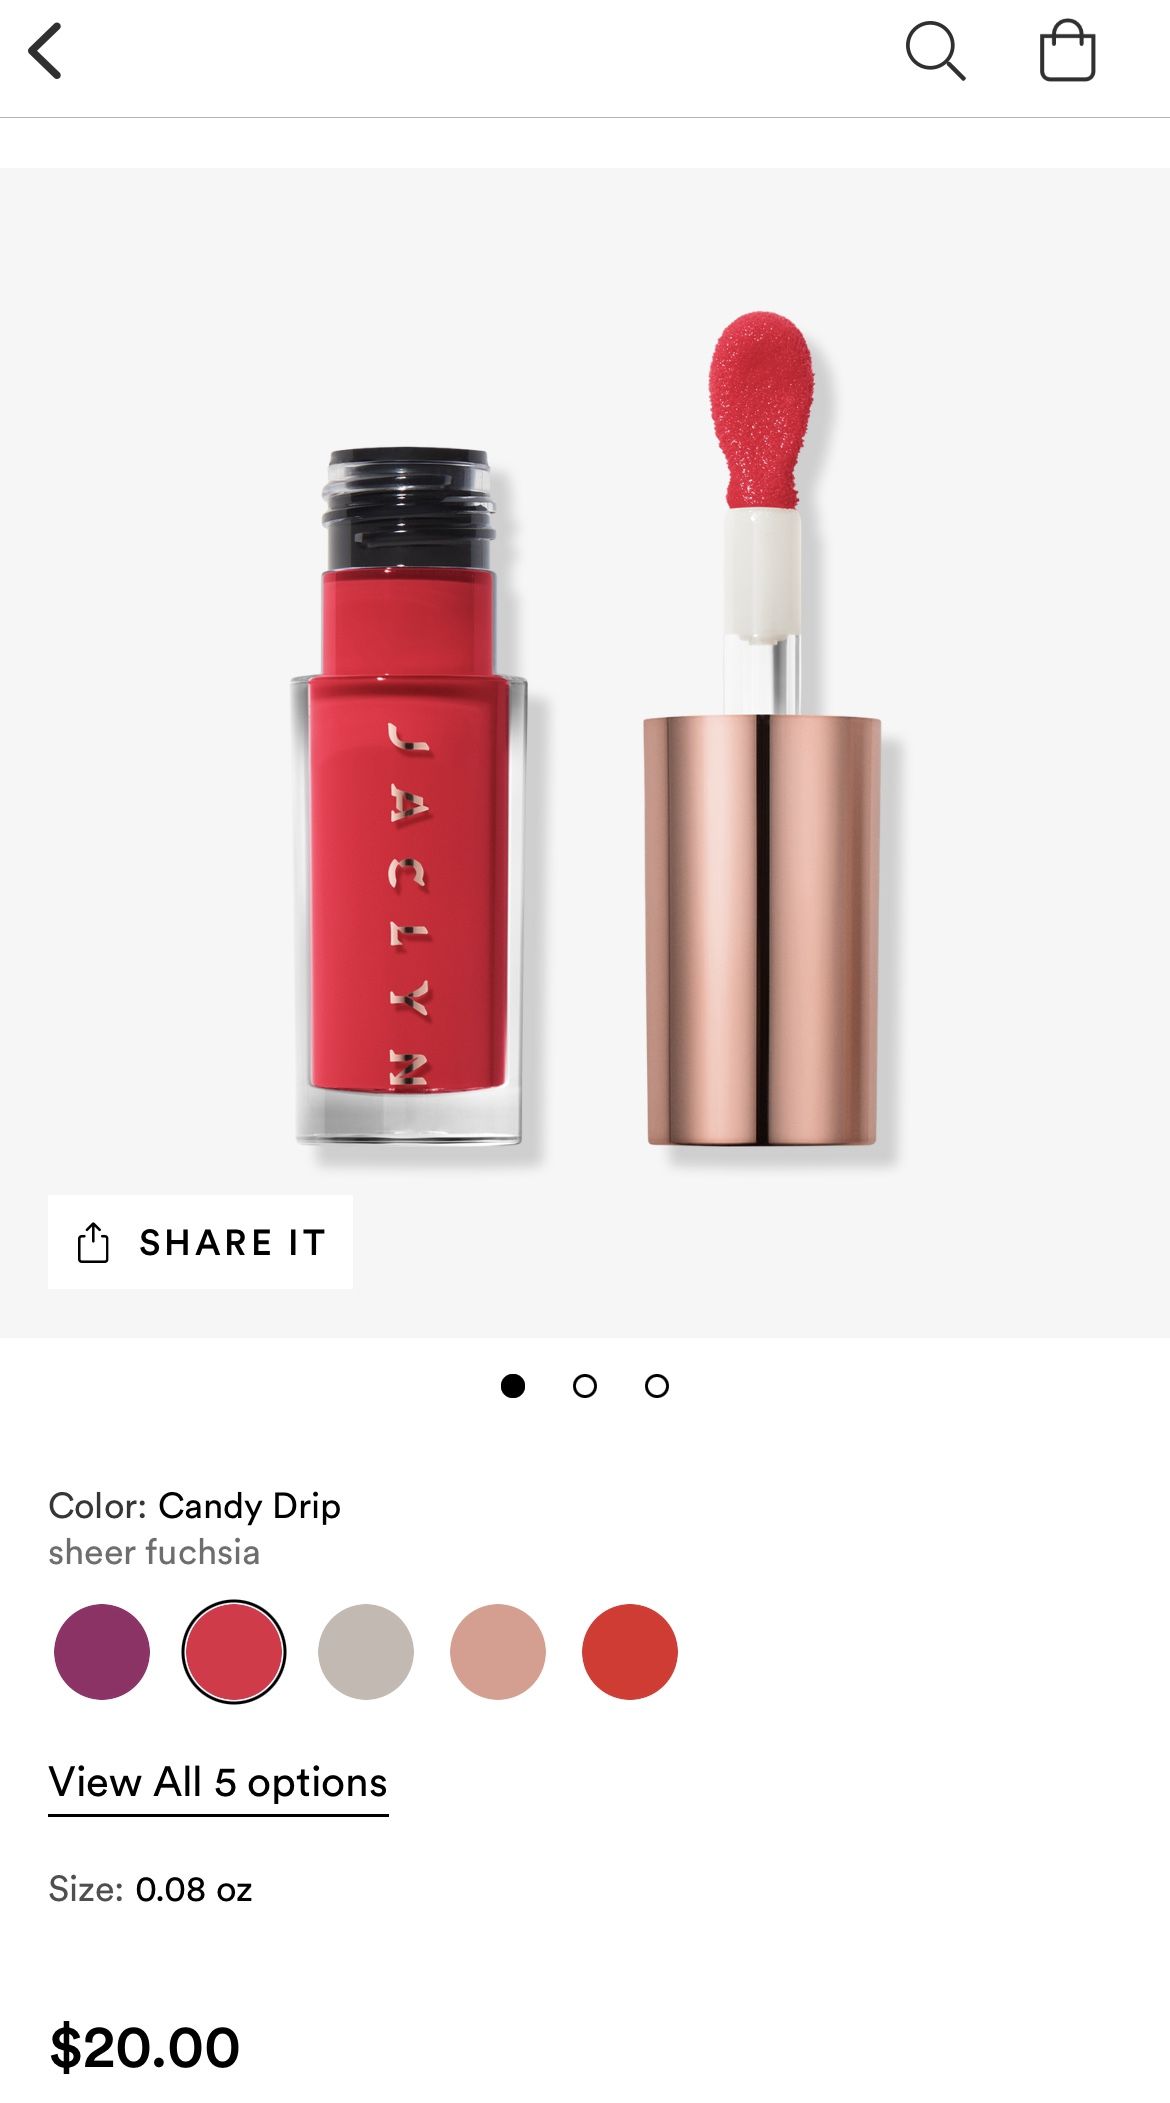Tap the lip gloss bottle image

click(408, 796)
